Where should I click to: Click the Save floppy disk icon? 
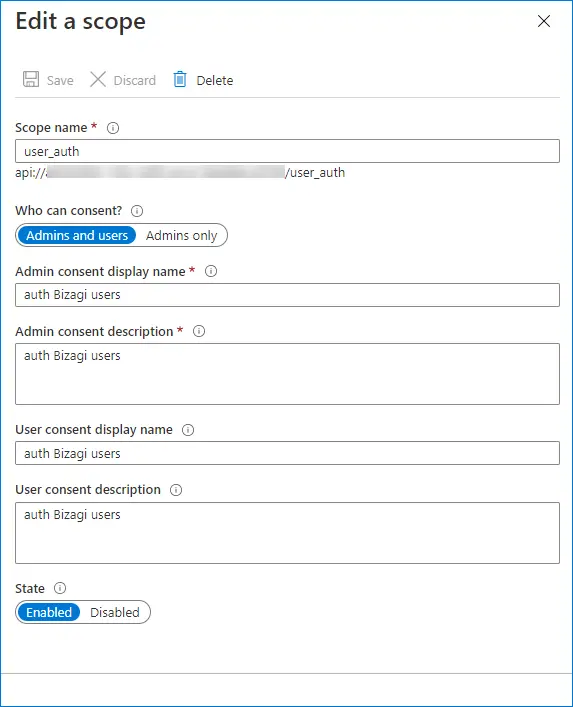31,79
